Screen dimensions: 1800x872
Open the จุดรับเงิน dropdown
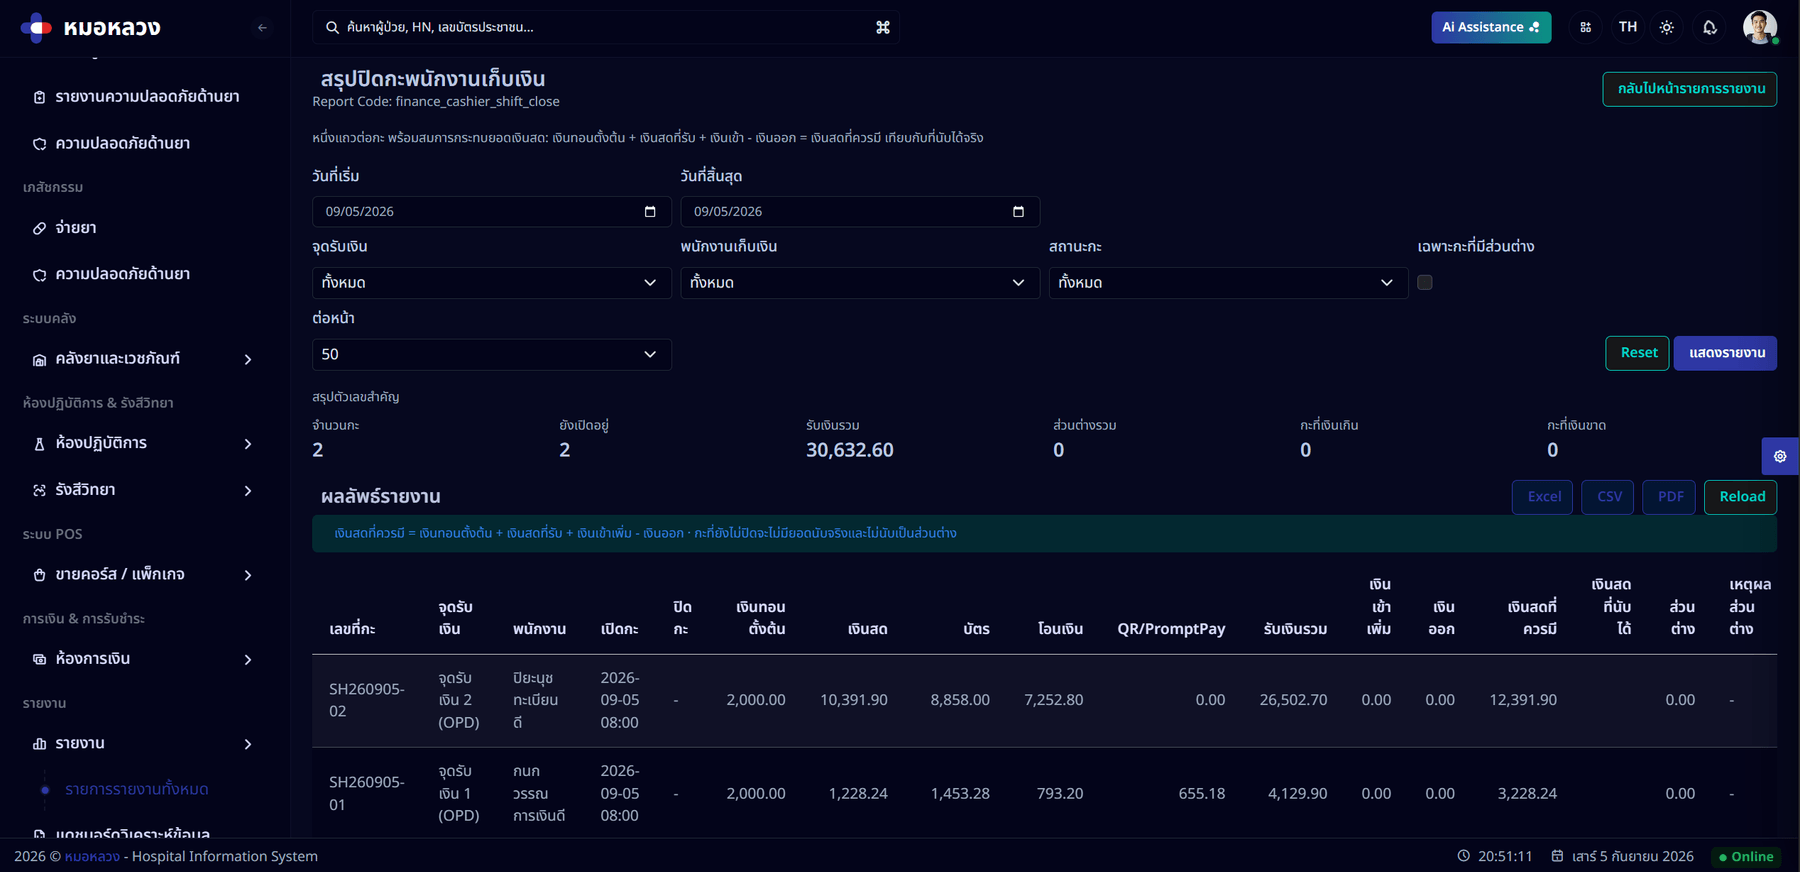(x=491, y=283)
